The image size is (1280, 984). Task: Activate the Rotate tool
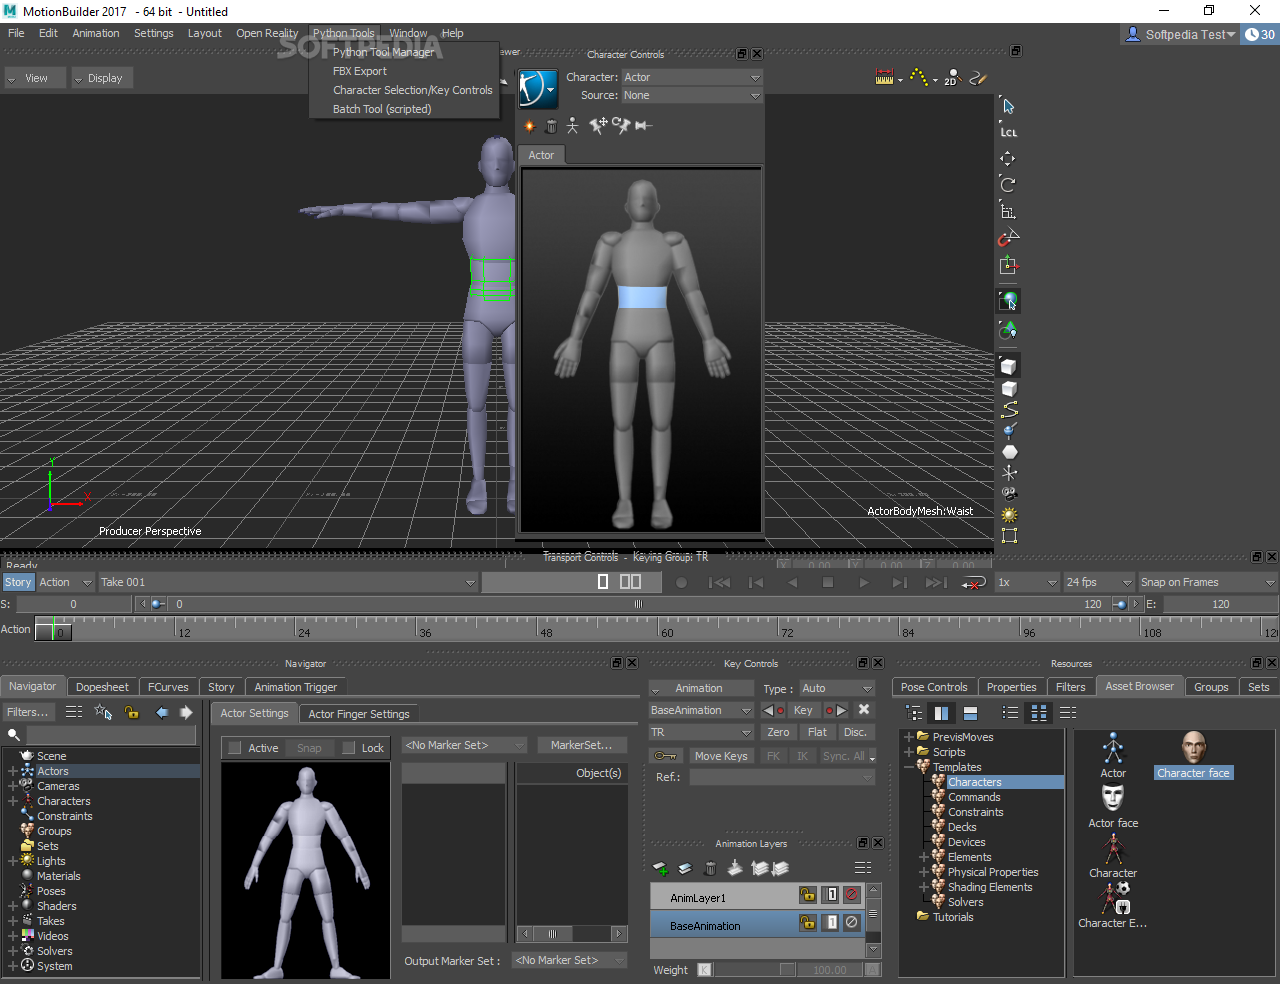coord(1008,184)
